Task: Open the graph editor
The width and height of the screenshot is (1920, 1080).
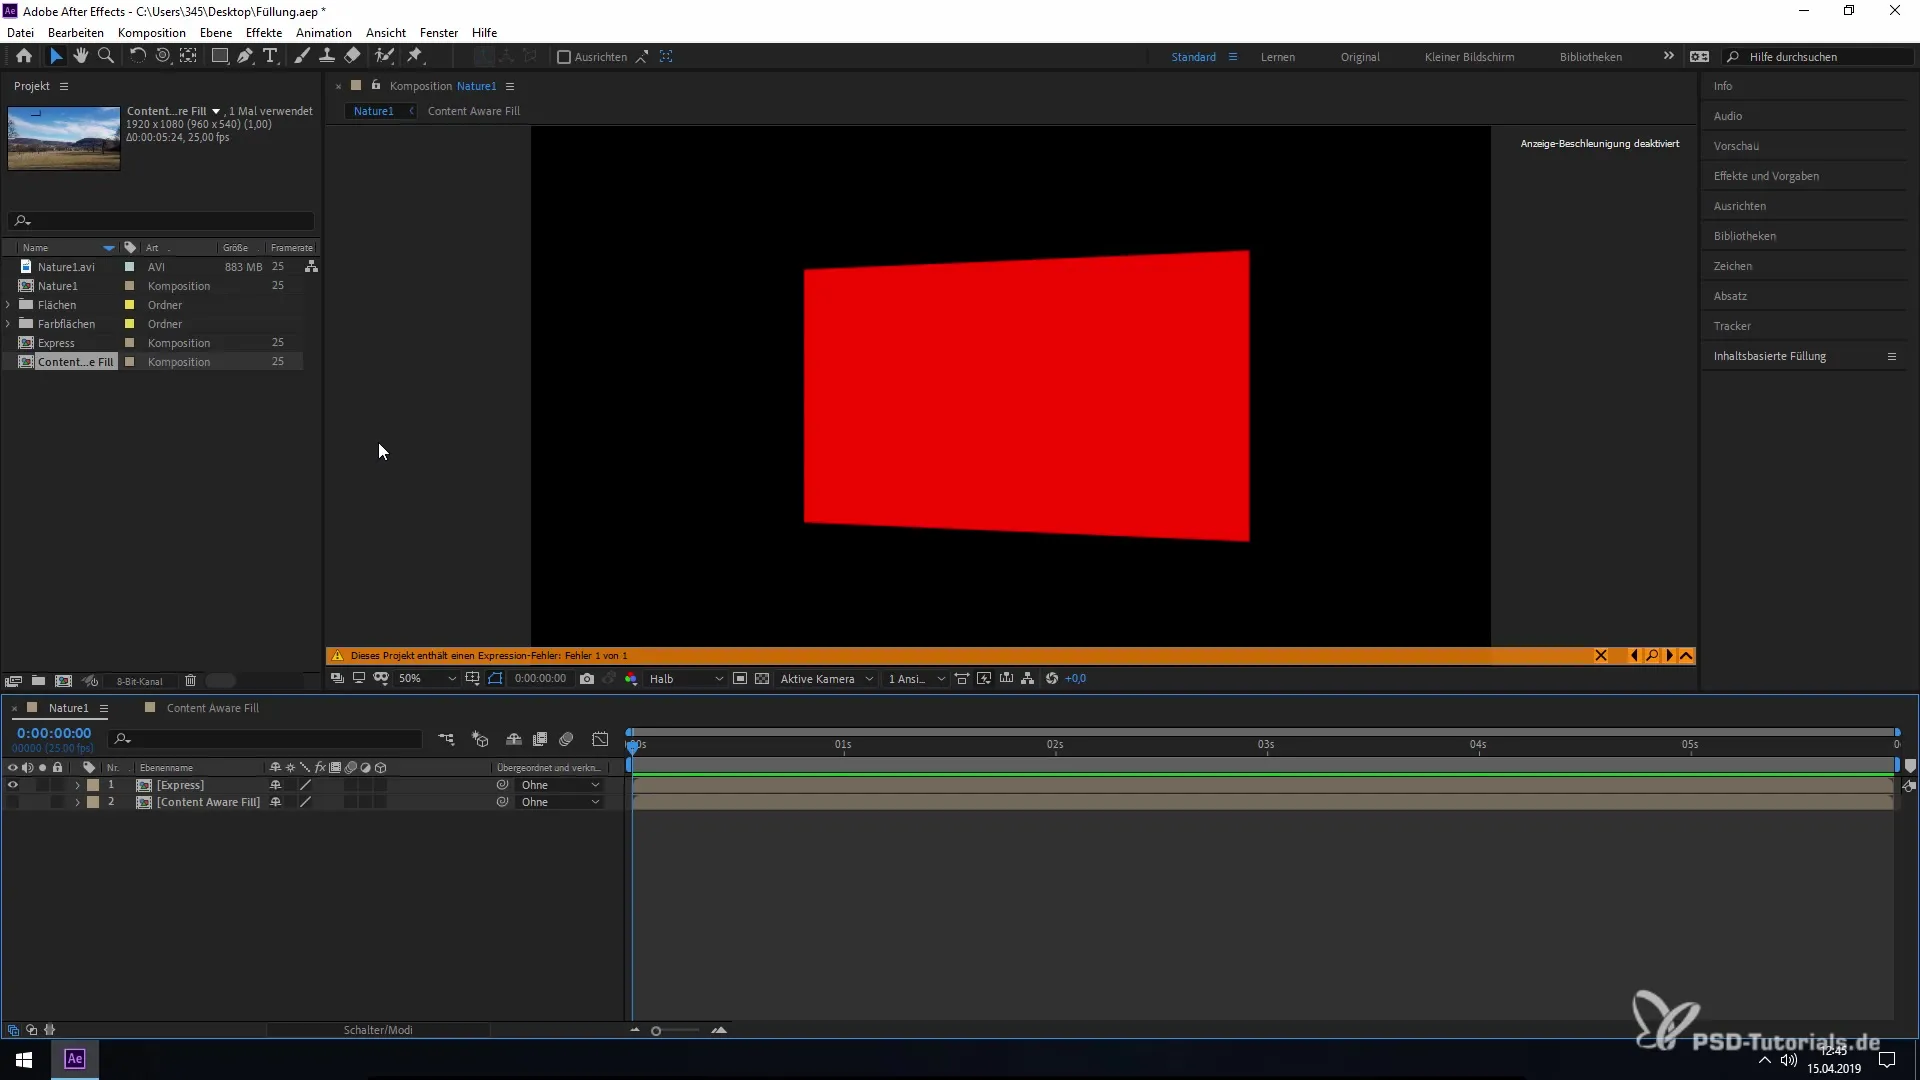Action: [600, 739]
